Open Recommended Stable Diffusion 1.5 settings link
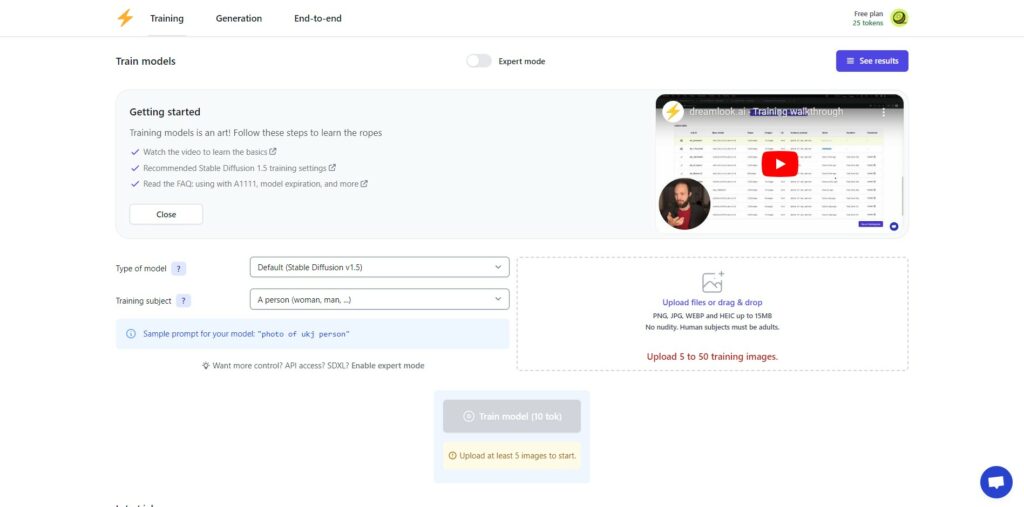 pyautogui.click(x=240, y=168)
